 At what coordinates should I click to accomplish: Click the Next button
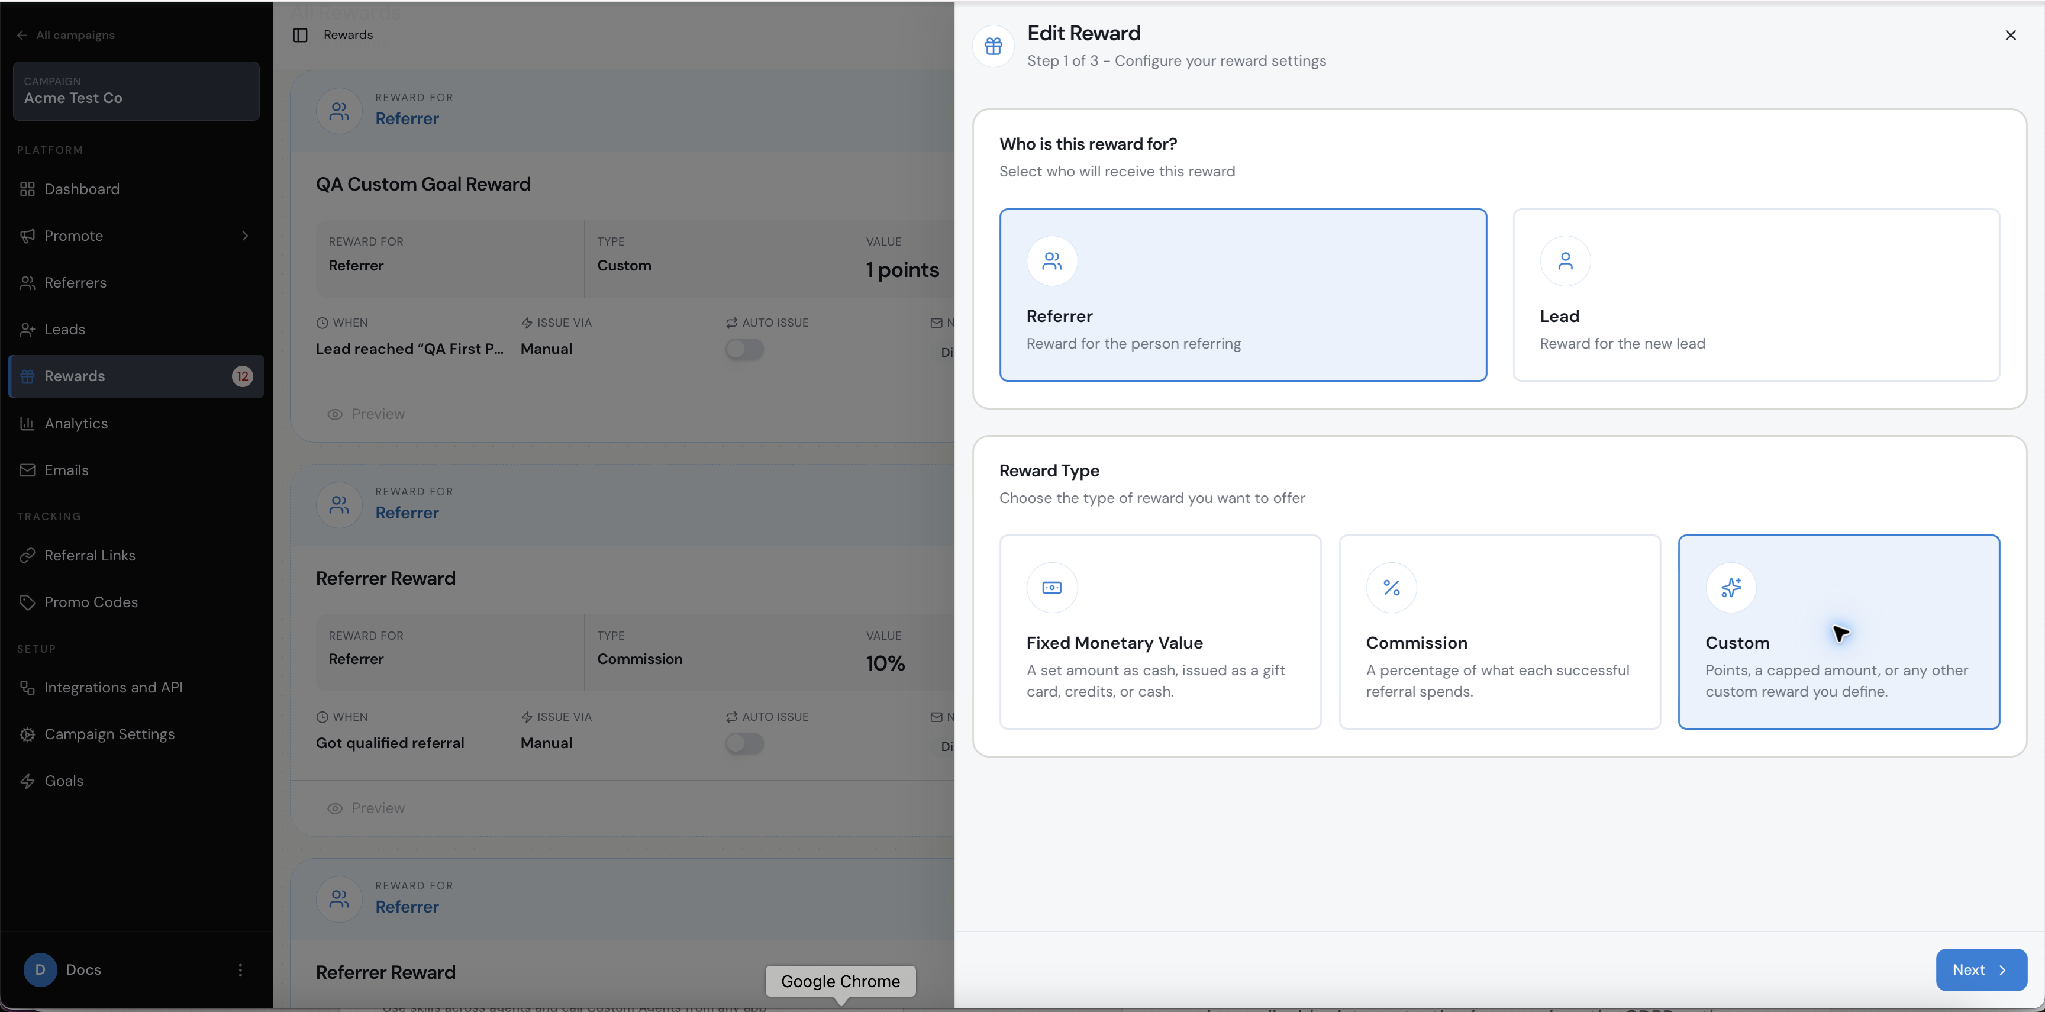point(1981,970)
